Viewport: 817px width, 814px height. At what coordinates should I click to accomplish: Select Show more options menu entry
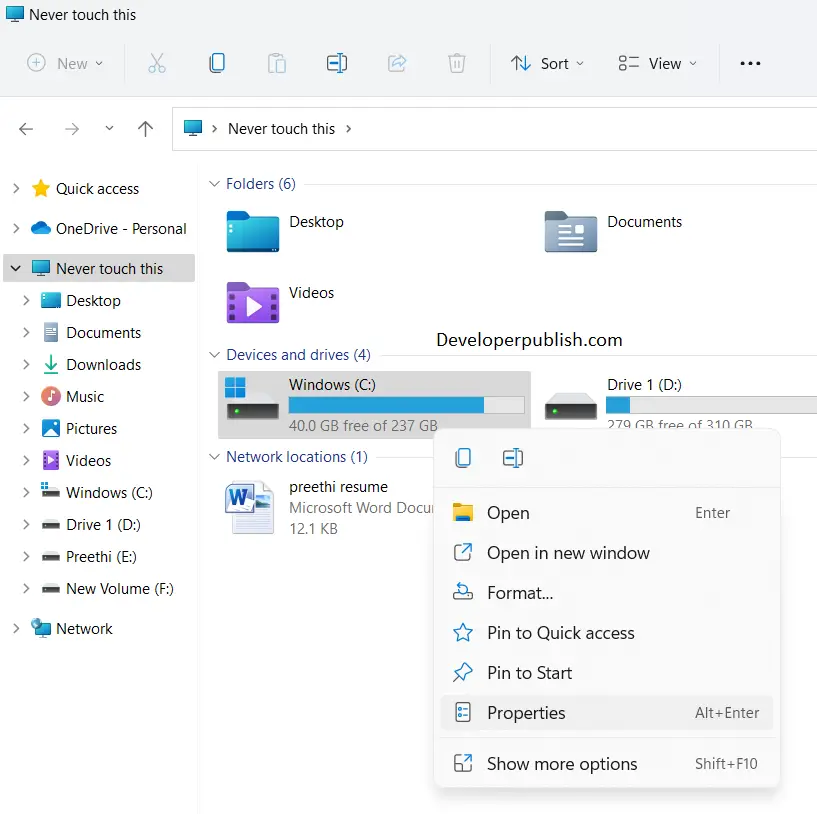coord(606,763)
